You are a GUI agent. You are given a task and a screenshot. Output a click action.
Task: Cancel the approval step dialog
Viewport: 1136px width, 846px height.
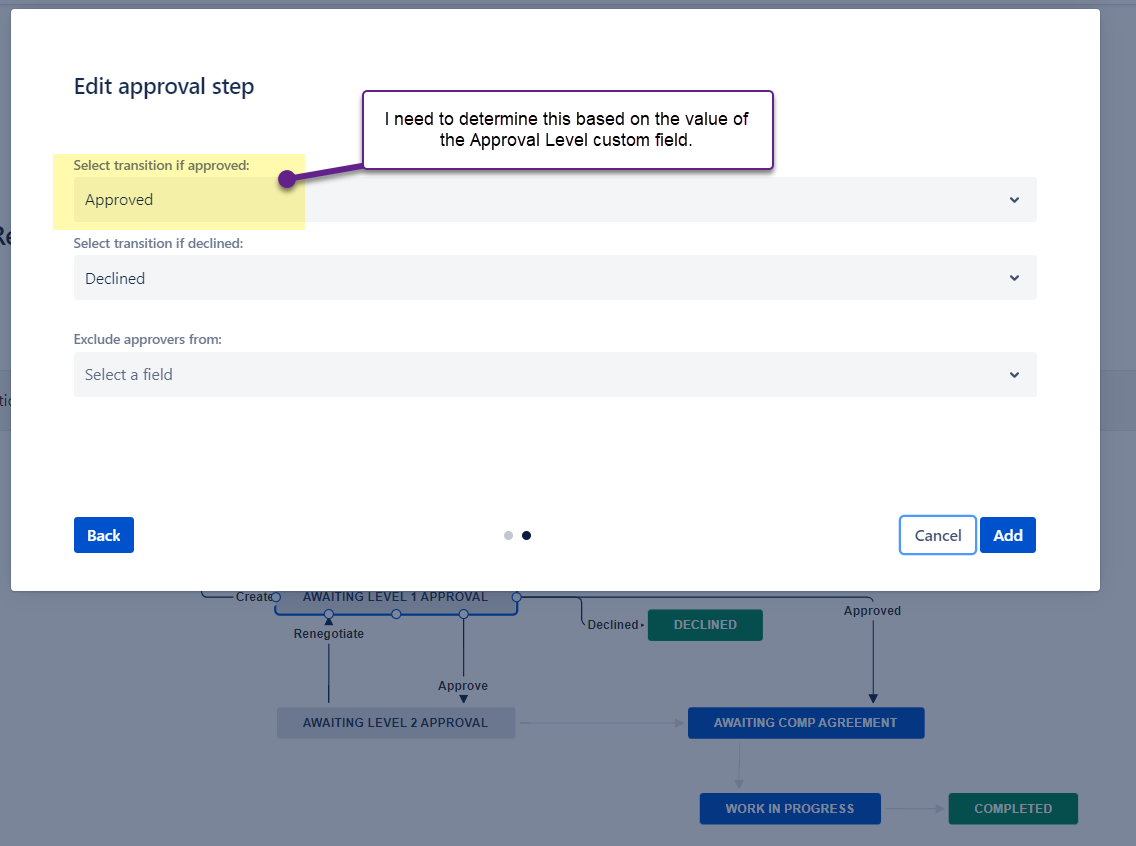coord(937,535)
